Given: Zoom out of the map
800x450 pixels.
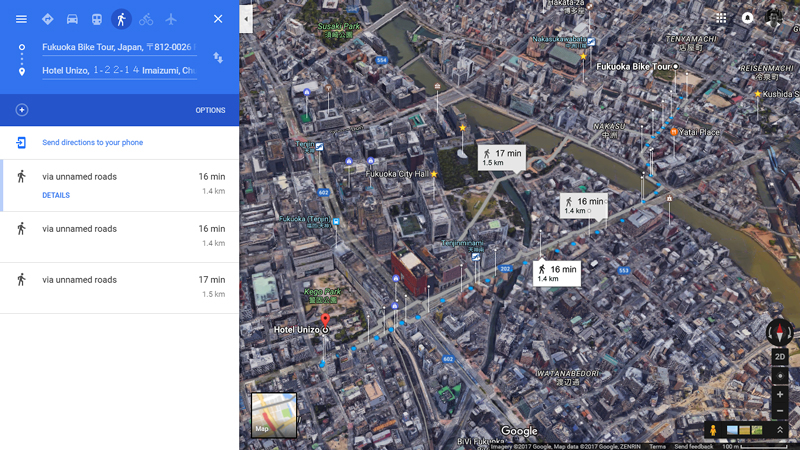Looking at the screenshot, I should [780, 411].
